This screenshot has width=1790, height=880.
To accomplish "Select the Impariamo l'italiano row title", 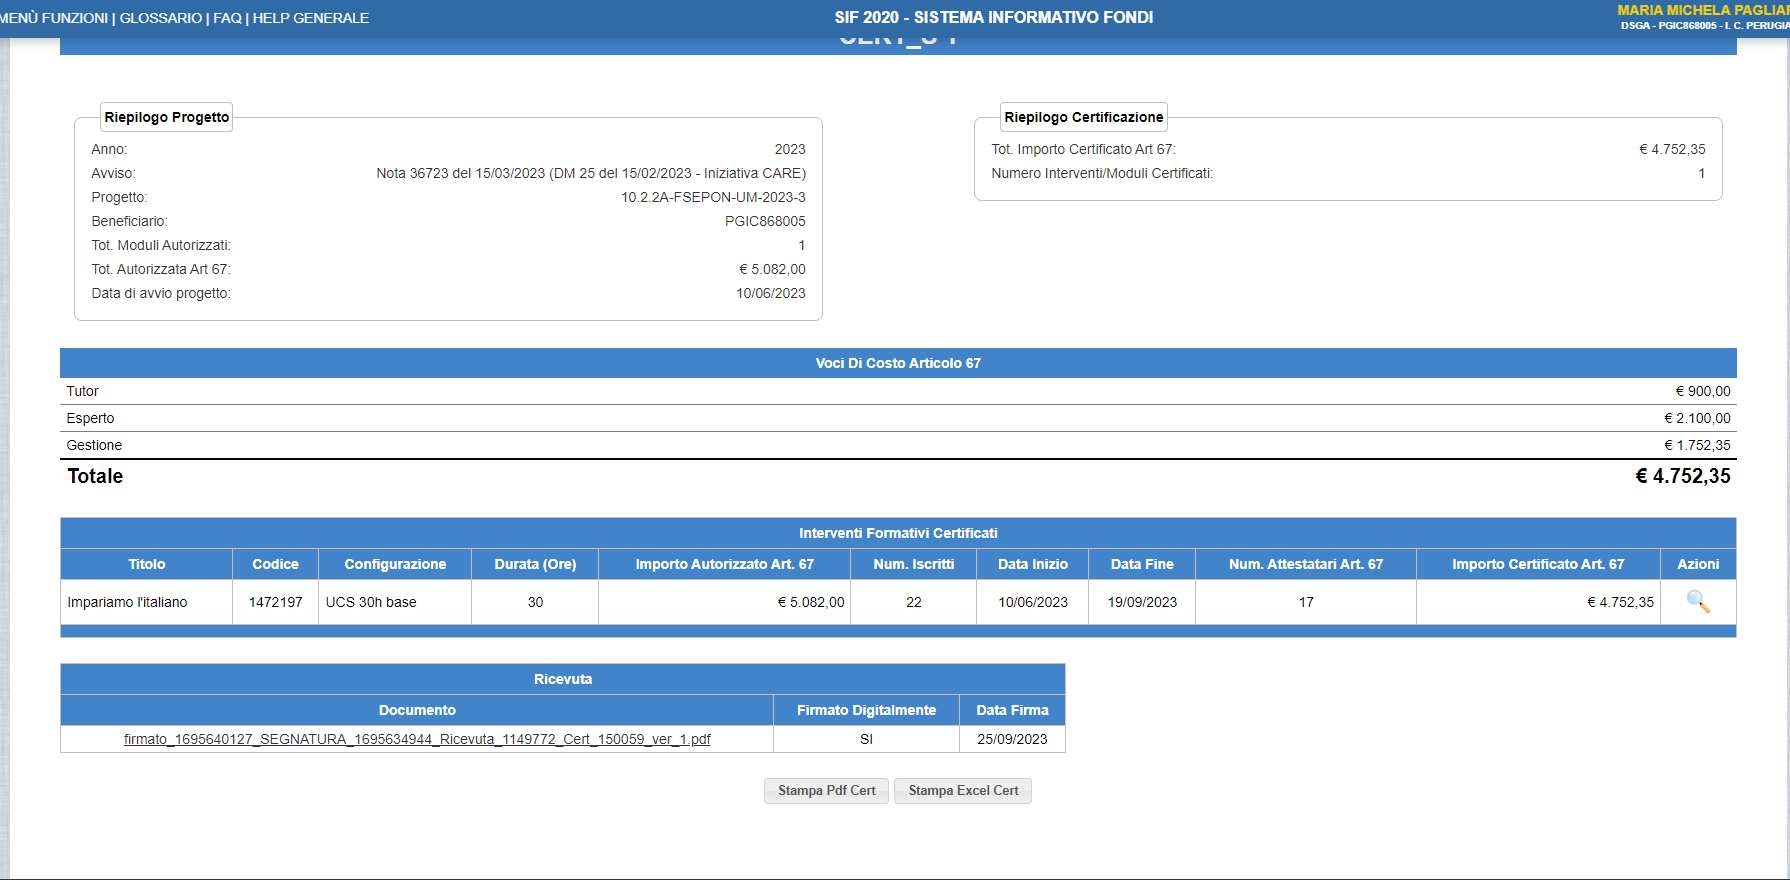I will pyautogui.click(x=127, y=602).
